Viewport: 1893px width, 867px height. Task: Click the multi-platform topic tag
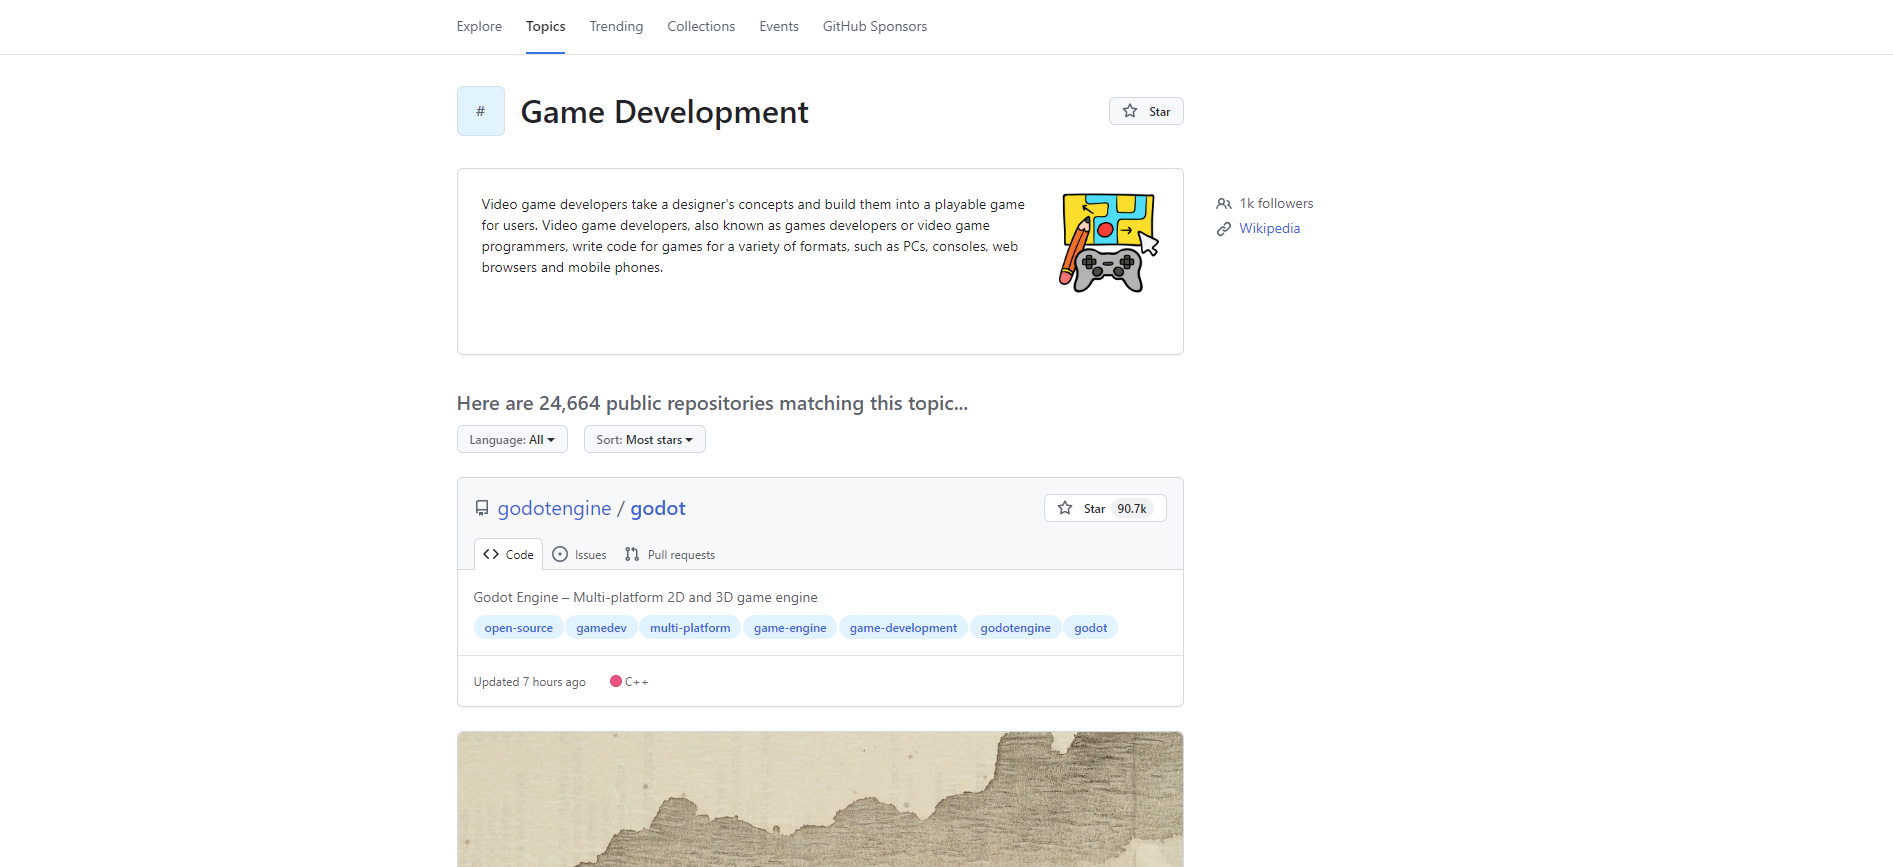click(x=690, y=628)
